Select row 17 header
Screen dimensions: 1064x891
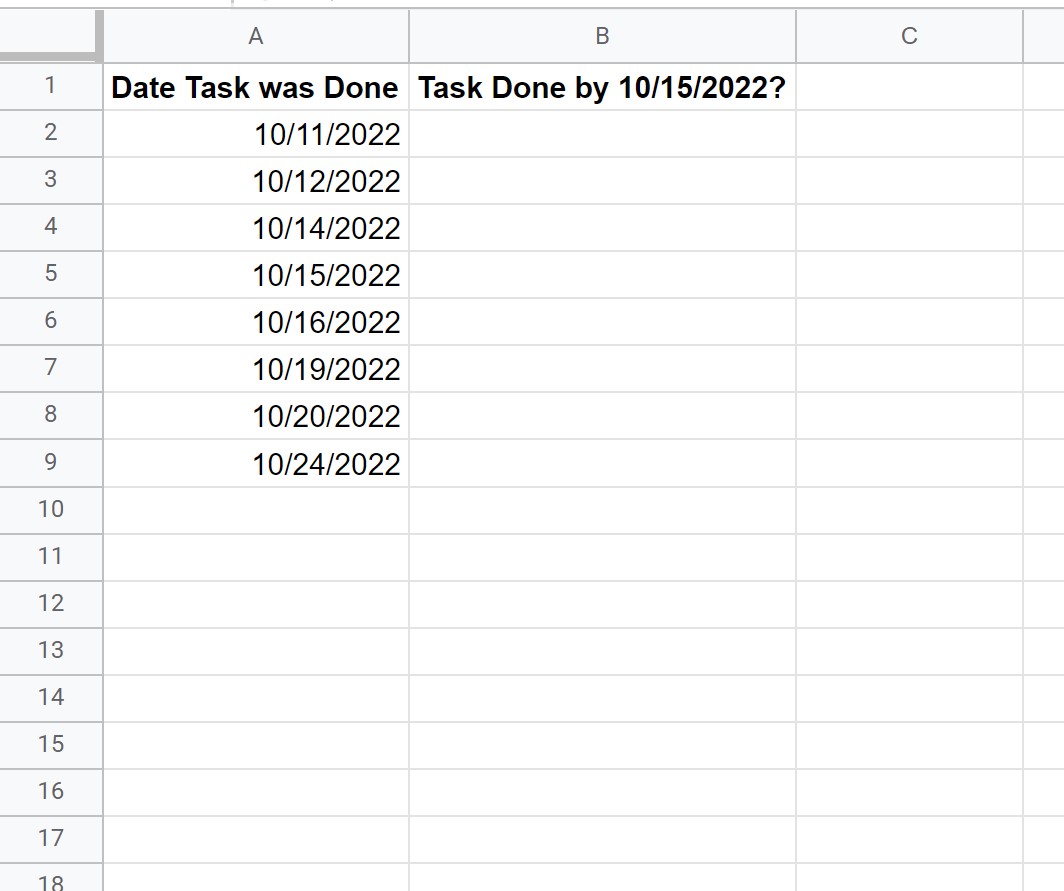pos(51,839)
